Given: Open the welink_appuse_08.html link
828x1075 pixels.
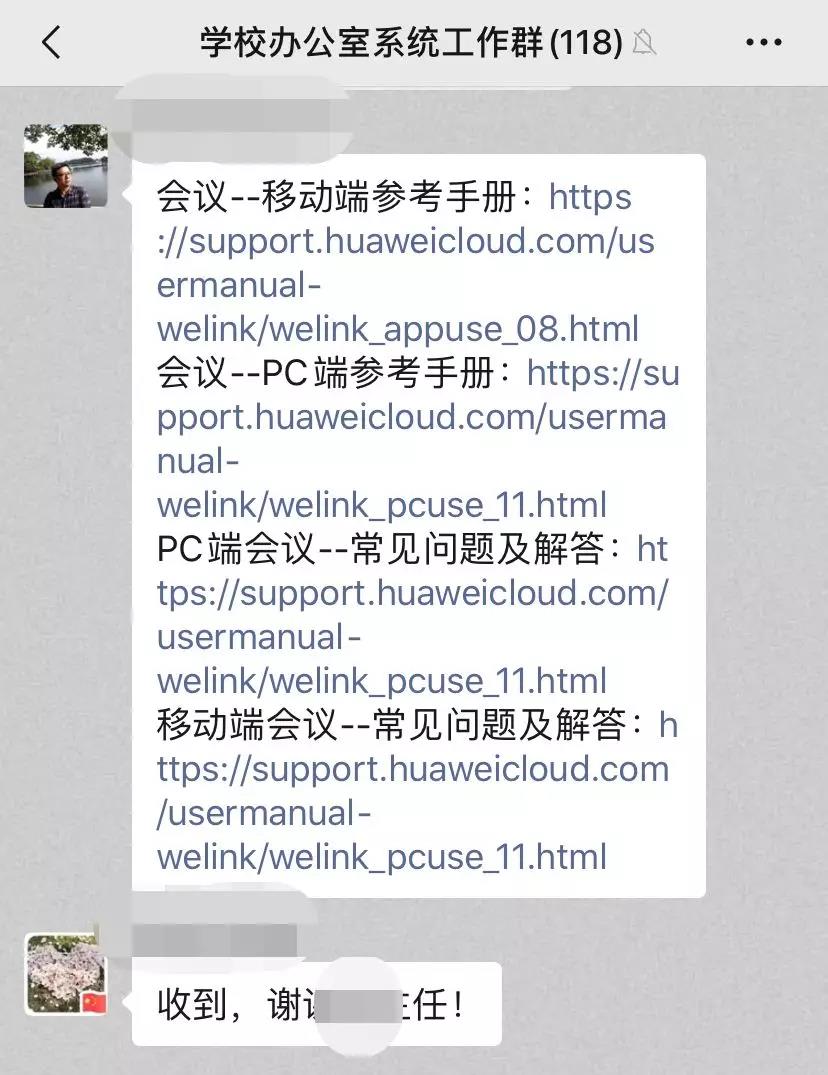Looking at the screenshot, I should tap(404, 263).
